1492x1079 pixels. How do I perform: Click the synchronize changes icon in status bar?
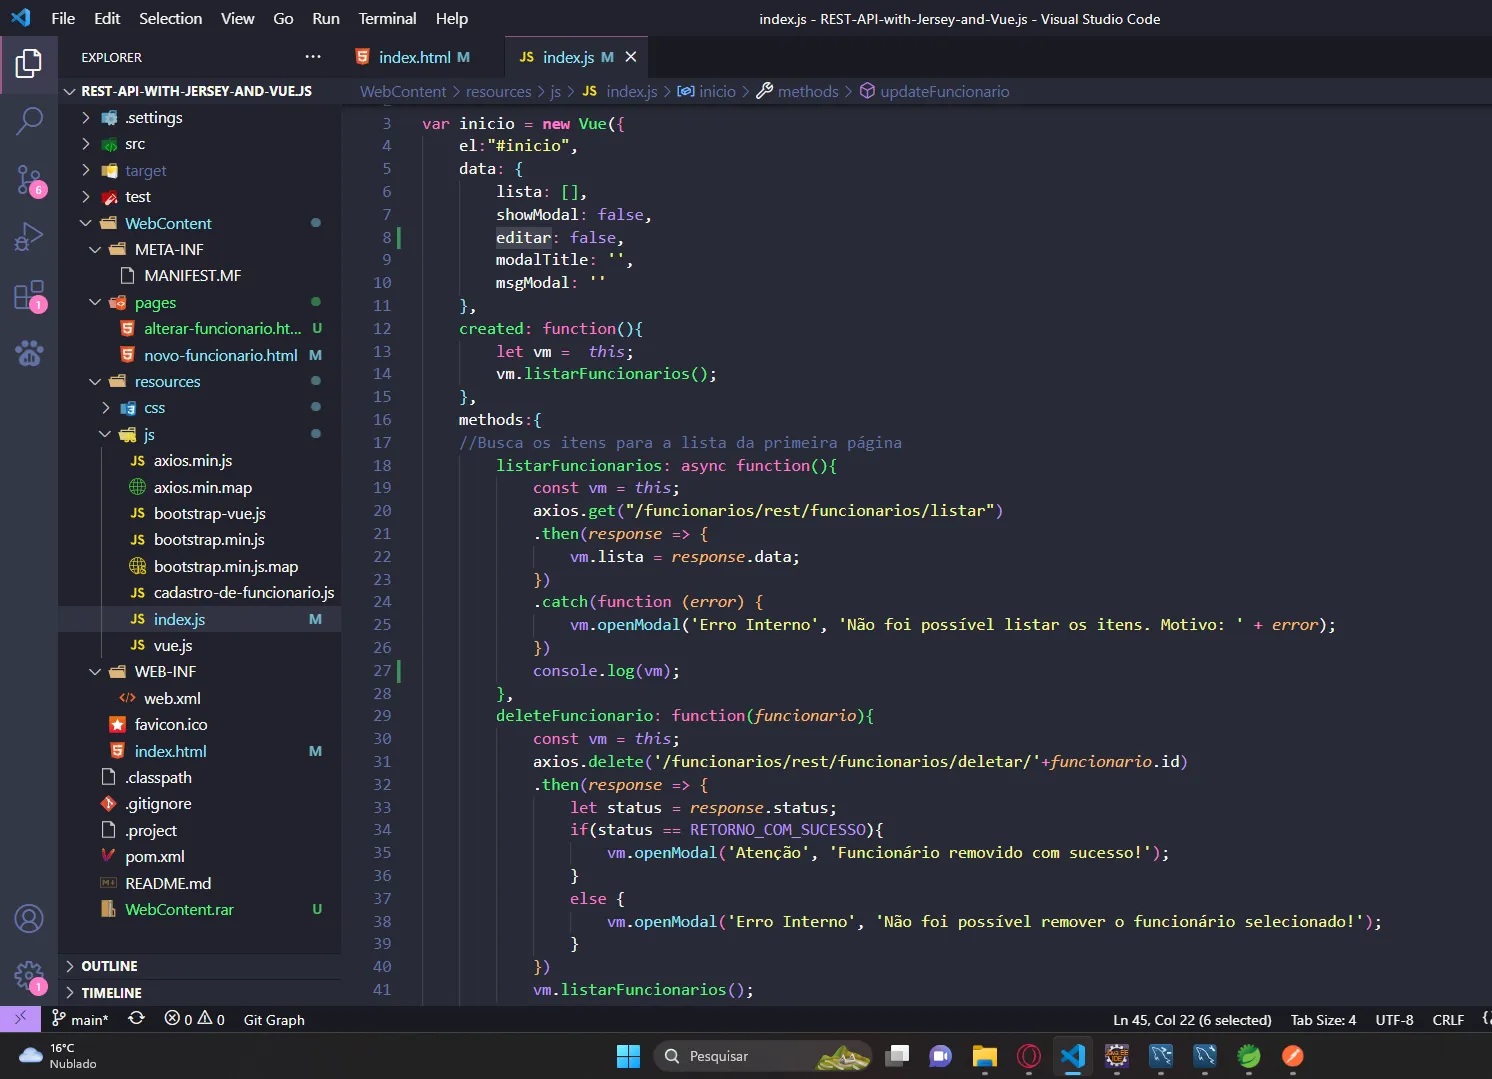[x=137, y=1019]
